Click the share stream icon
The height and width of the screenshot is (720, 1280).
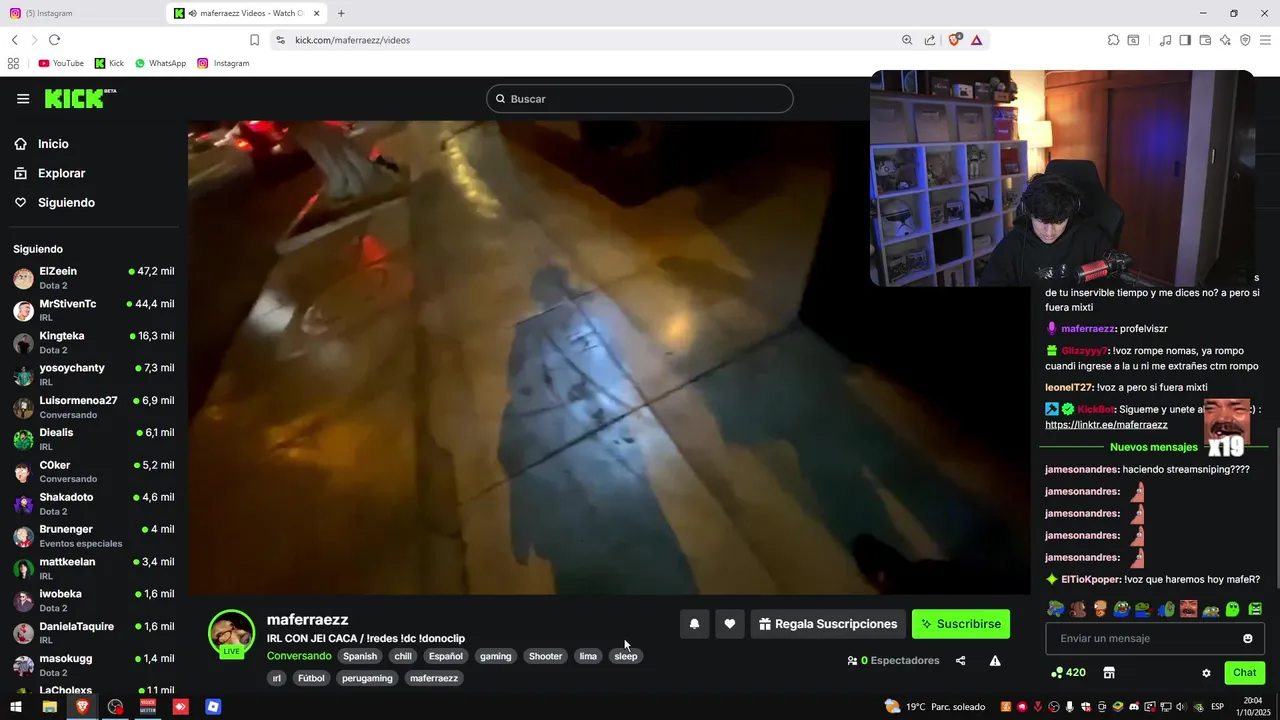(x=961, y=661)
